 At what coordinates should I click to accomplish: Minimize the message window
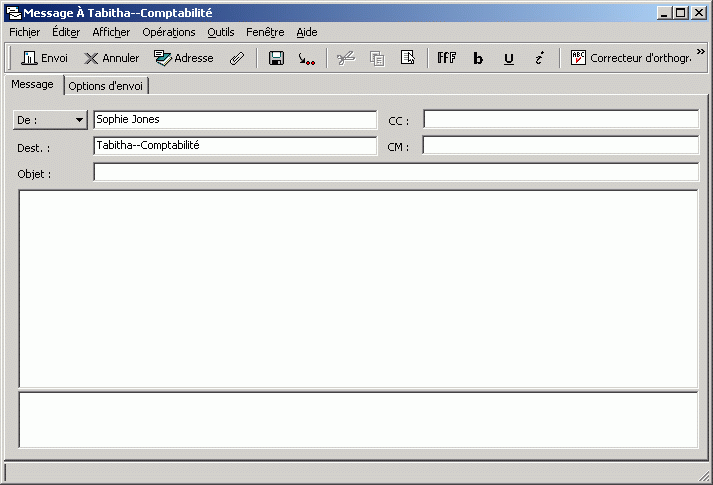pos(664,13)
